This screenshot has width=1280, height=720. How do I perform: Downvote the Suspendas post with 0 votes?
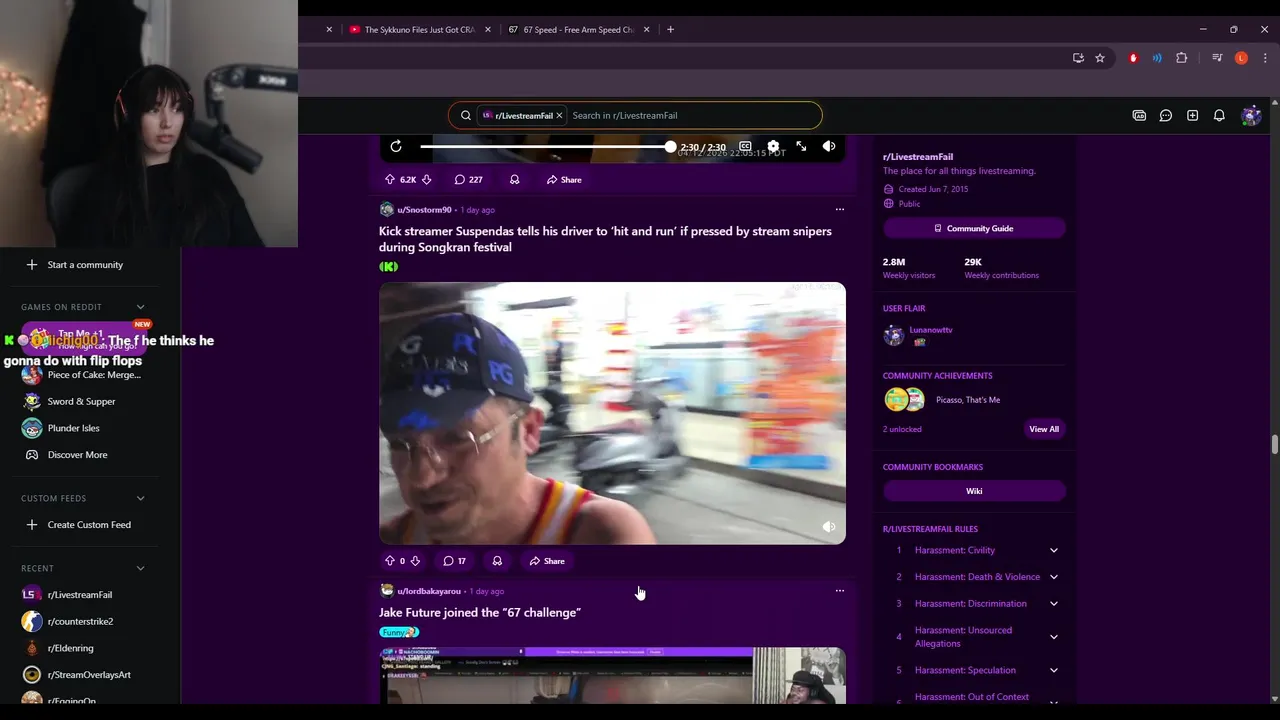(415, 561)
